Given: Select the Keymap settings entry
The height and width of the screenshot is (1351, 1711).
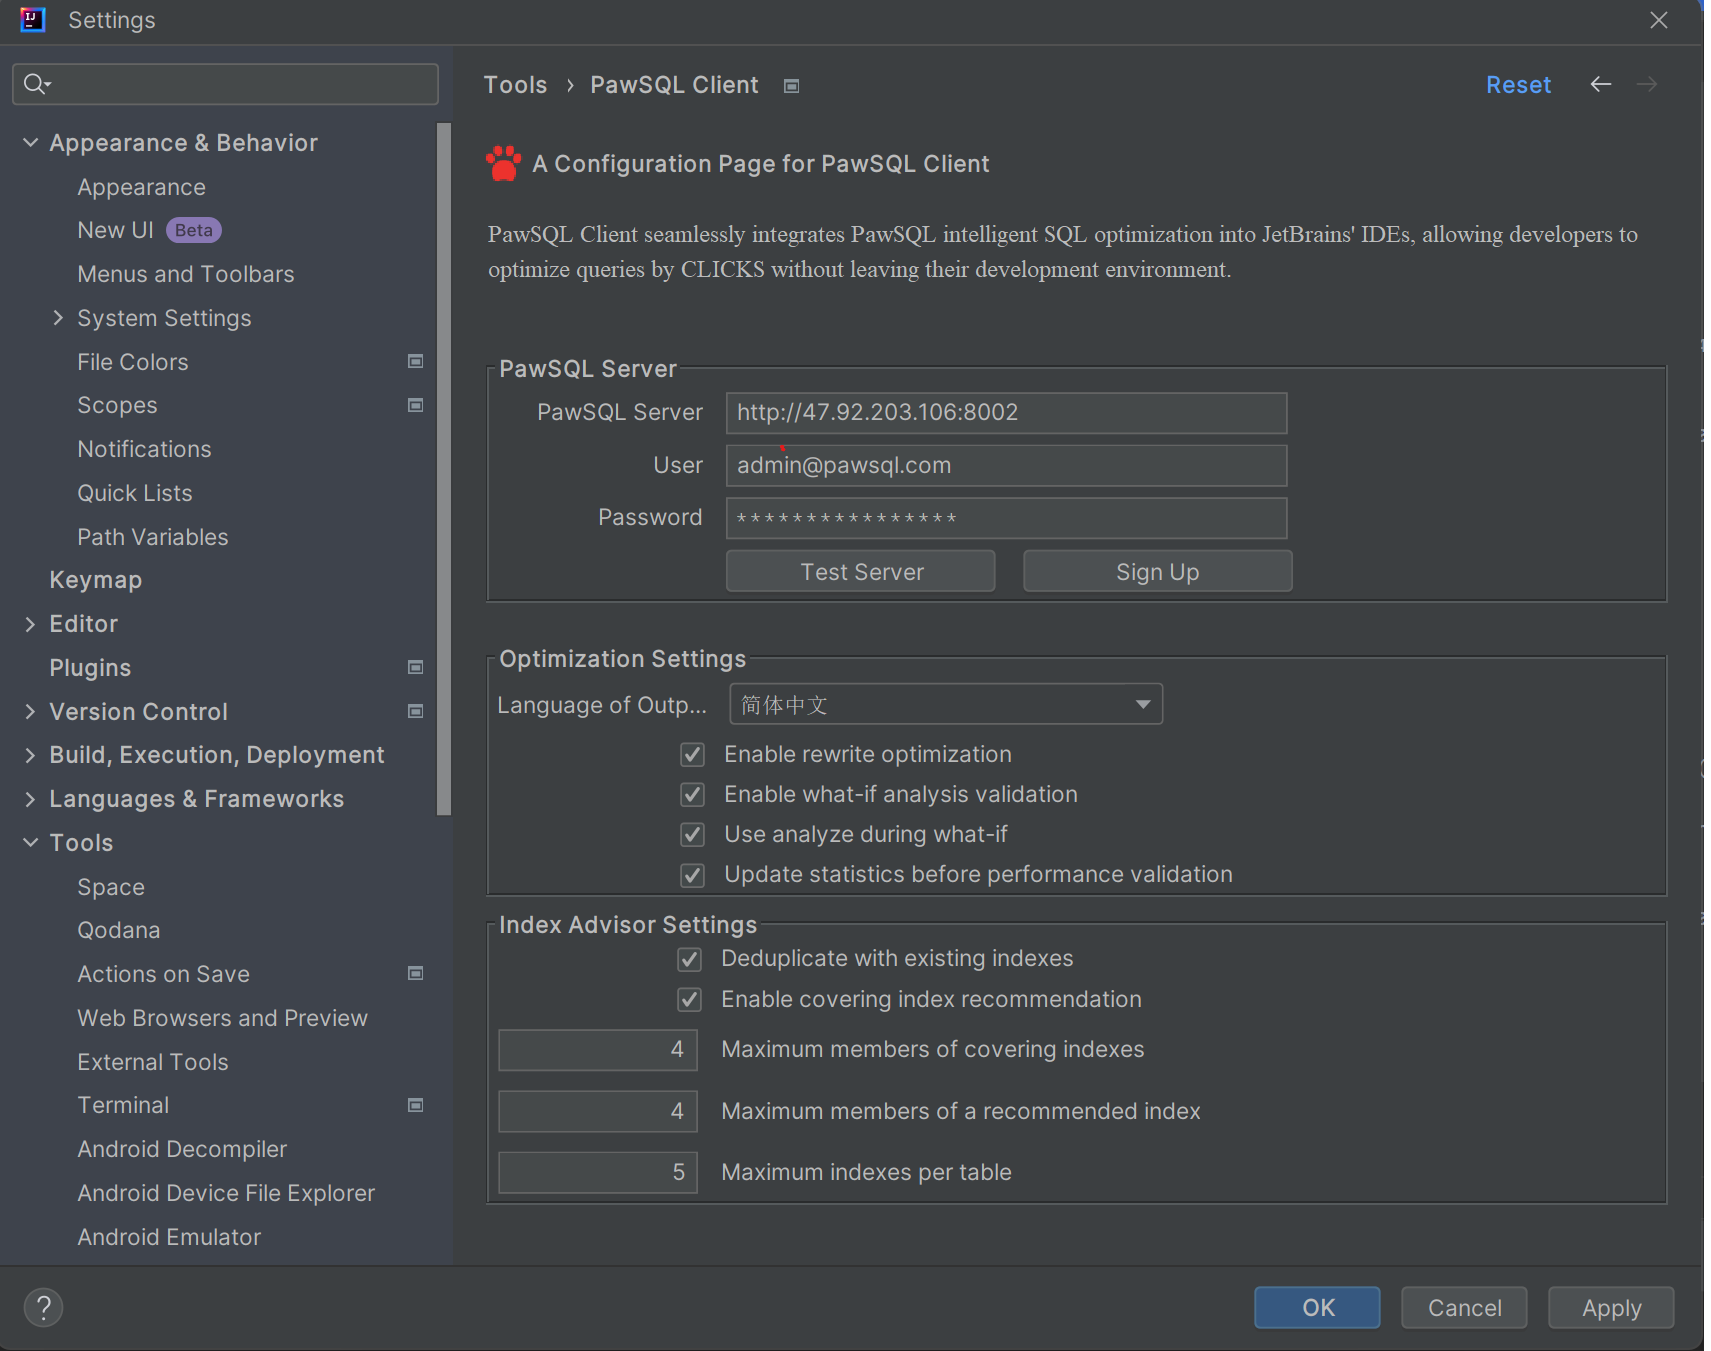Looking at the screenshot, I should tap(95, 579).
